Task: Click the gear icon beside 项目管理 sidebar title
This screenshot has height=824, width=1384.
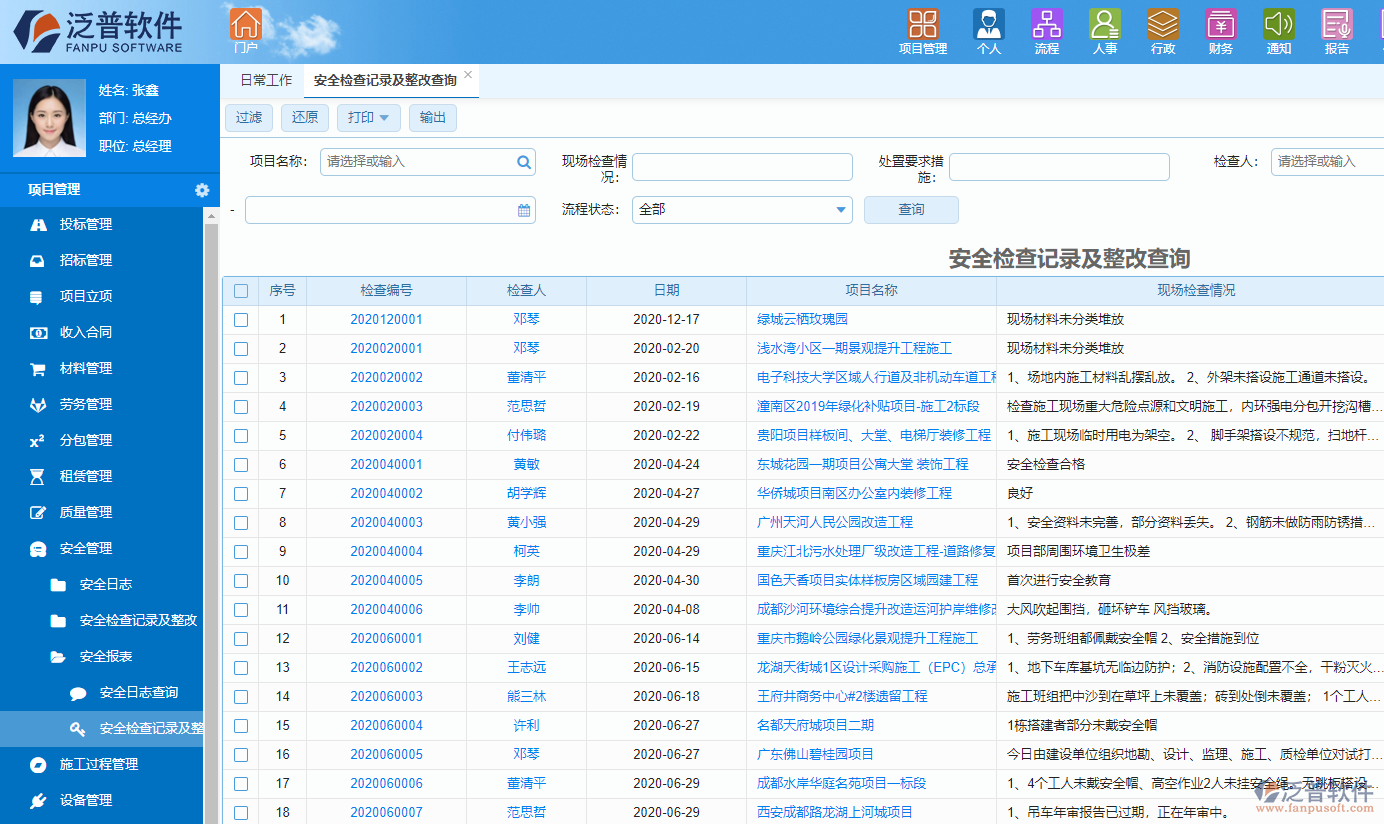Action: point(202,190)
